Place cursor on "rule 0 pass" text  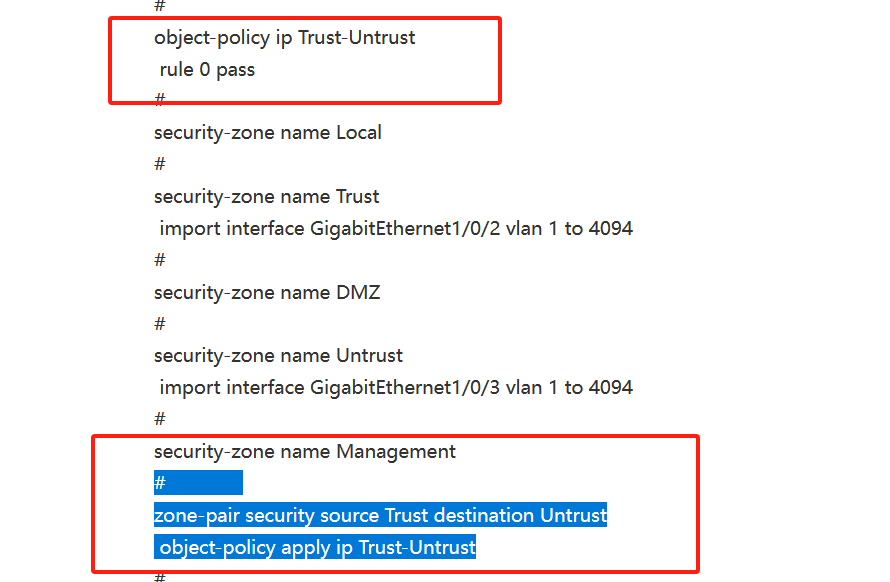point(207,70)
